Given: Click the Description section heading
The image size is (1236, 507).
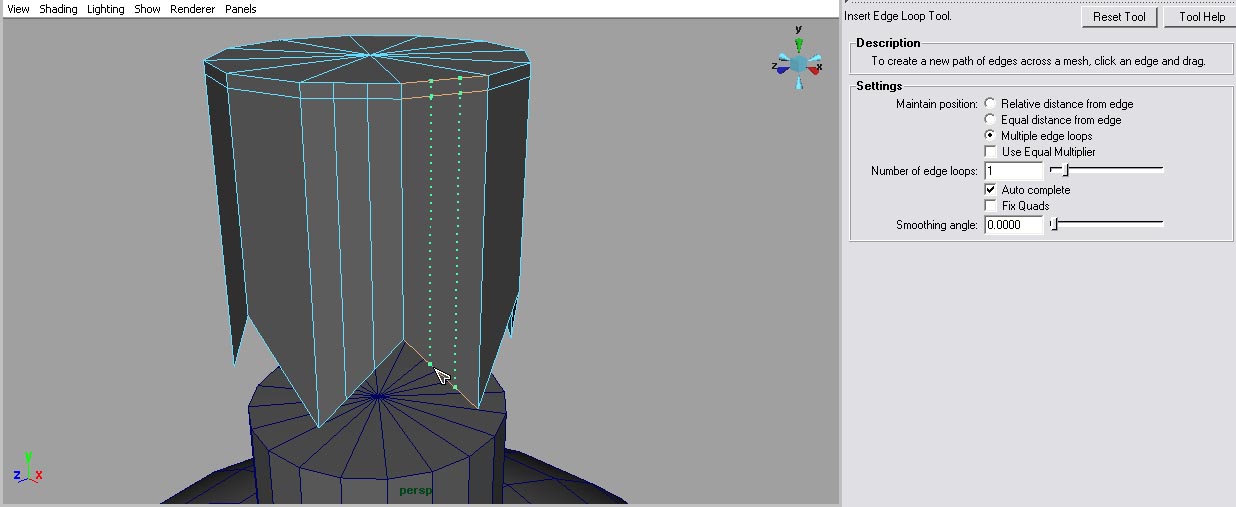Looking at the screenshot, I should (888, 43).
